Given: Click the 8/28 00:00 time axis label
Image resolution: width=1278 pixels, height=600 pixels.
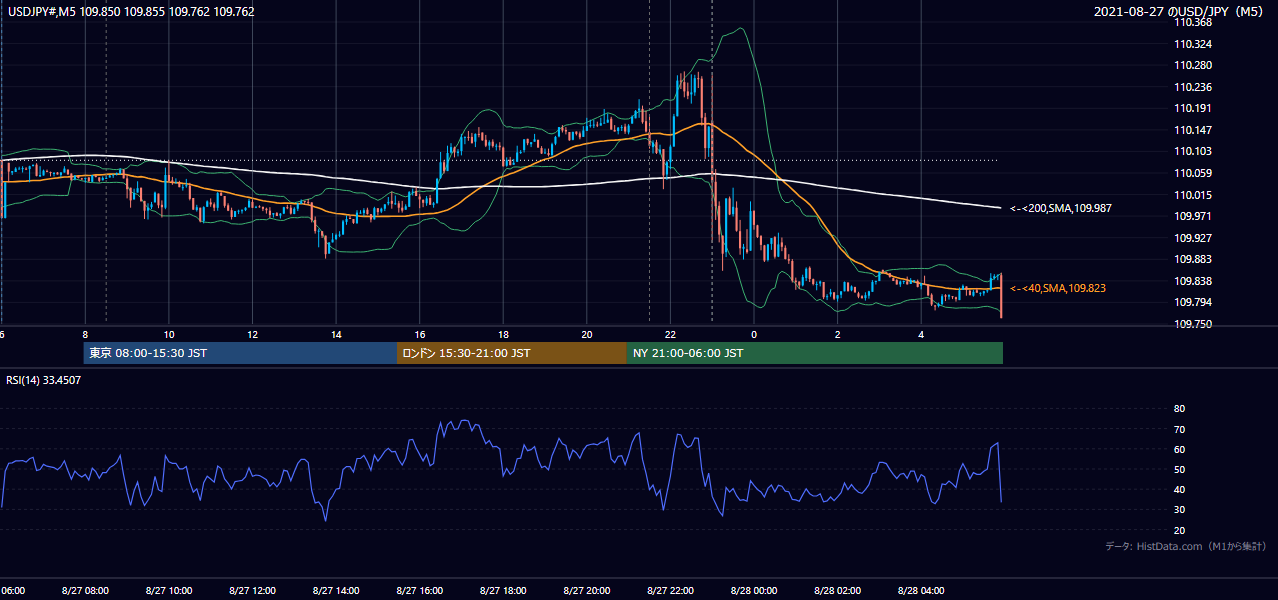Looking at the screenshot, I should pos(754,591).
